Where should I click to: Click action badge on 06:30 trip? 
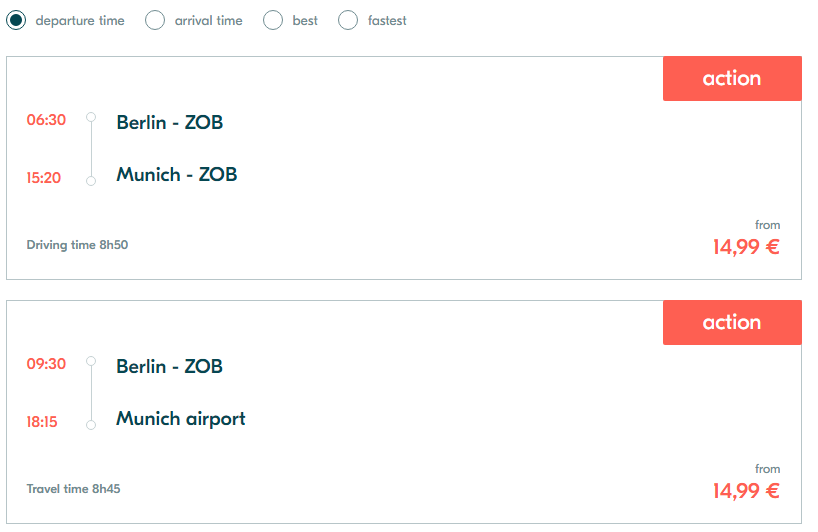(x=732, y=78)
